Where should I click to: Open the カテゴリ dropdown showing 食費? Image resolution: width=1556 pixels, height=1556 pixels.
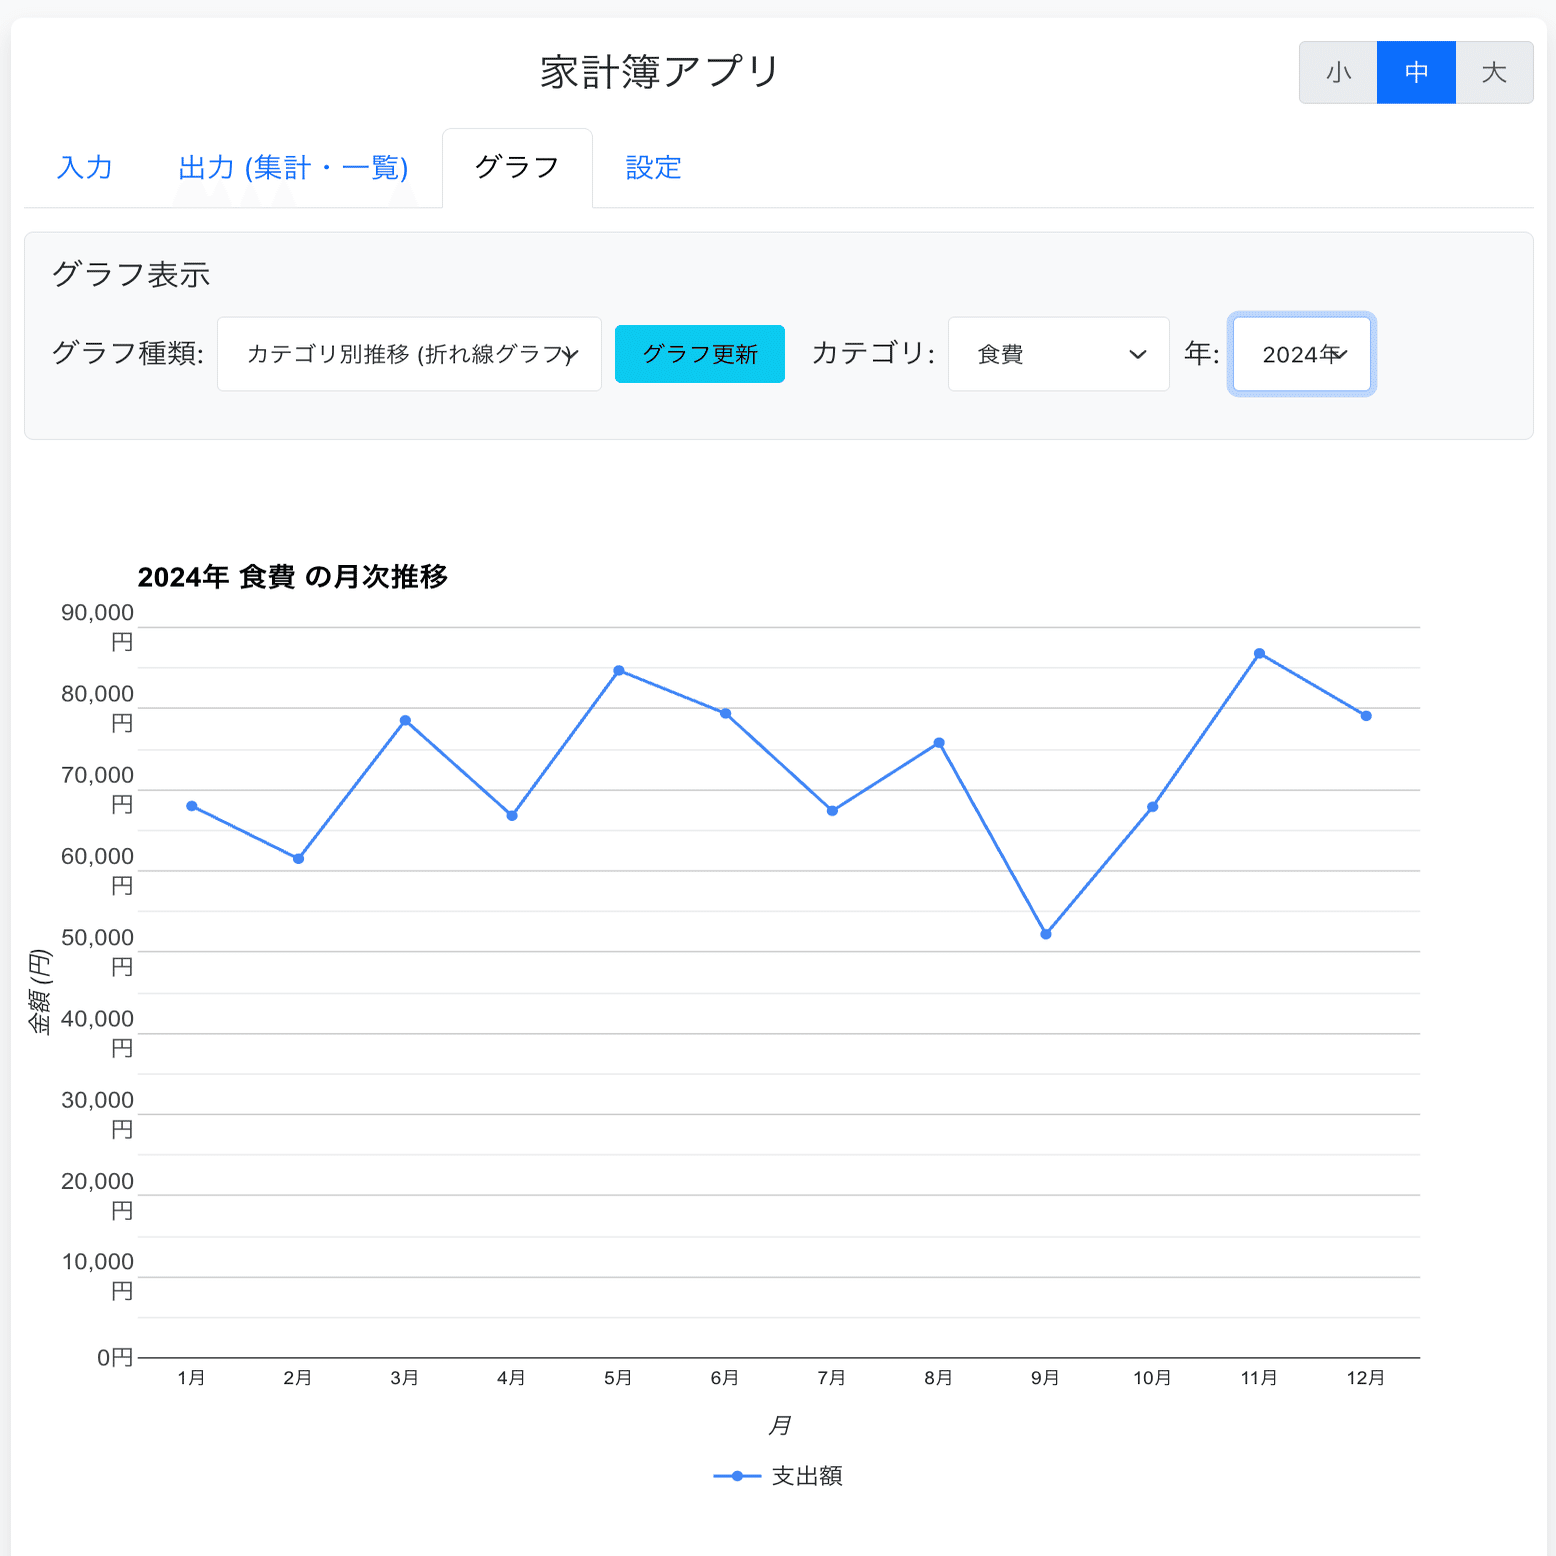tap(1058, 353)
